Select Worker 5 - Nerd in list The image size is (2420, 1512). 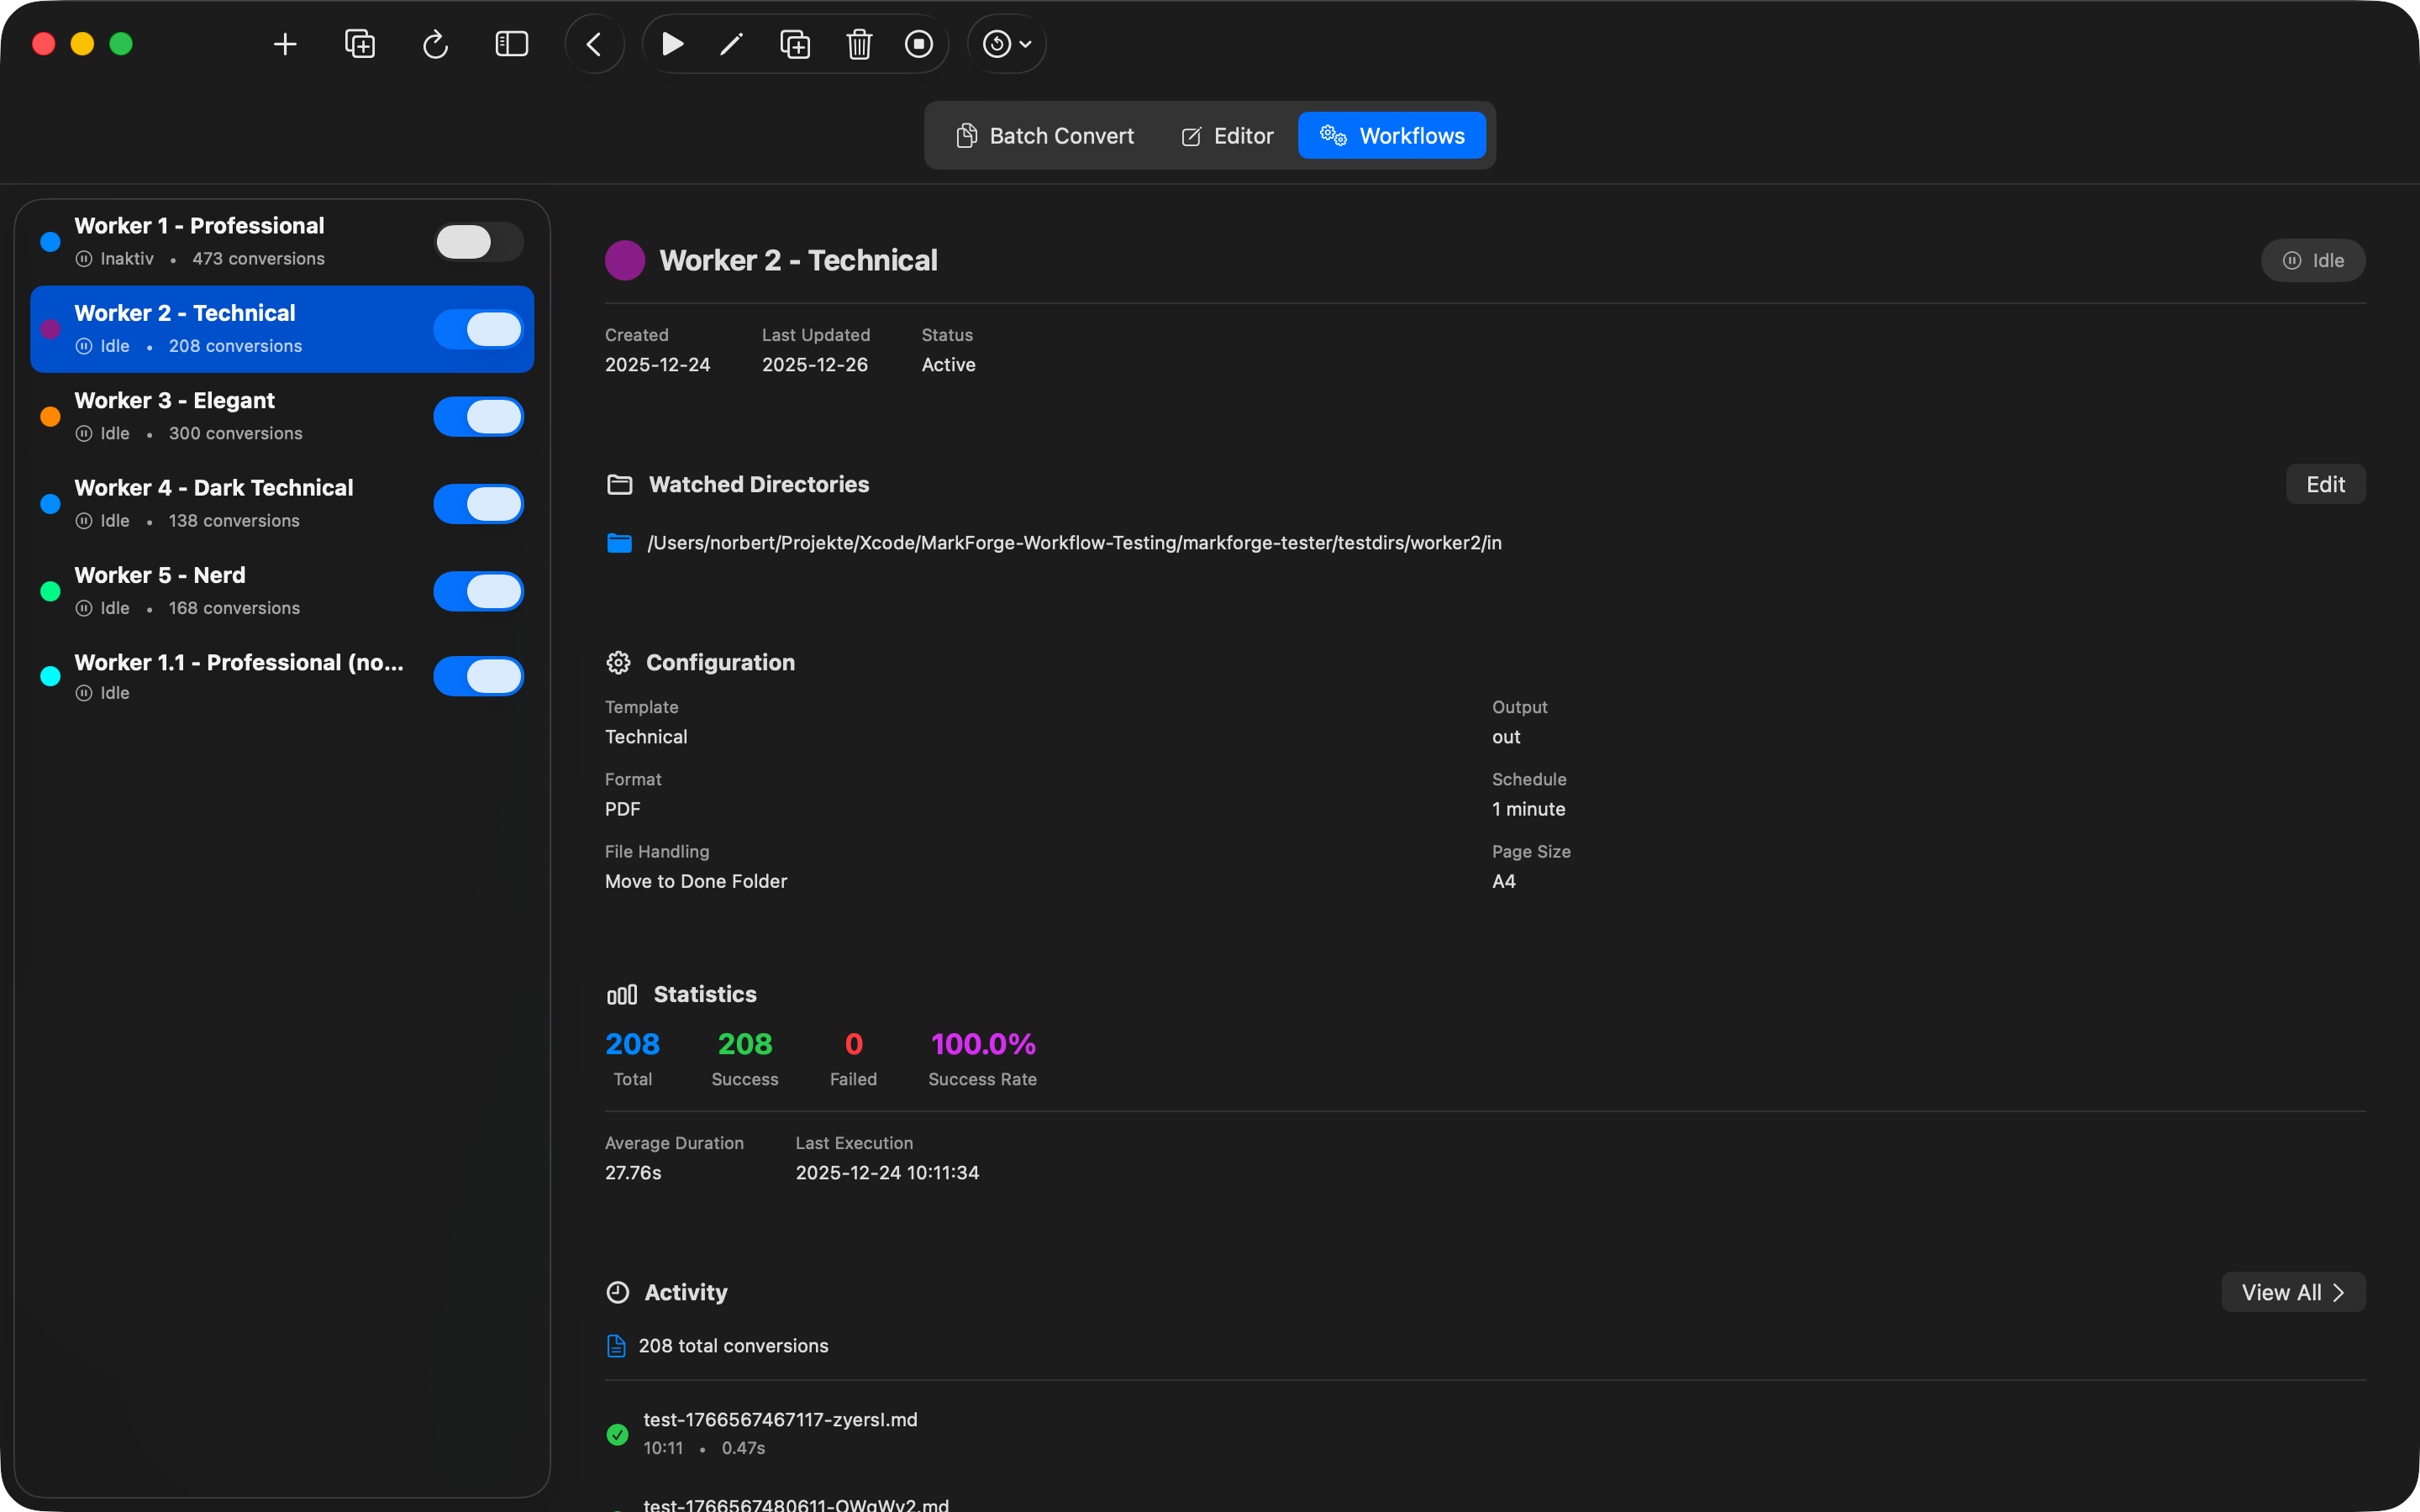click(282, 591)
